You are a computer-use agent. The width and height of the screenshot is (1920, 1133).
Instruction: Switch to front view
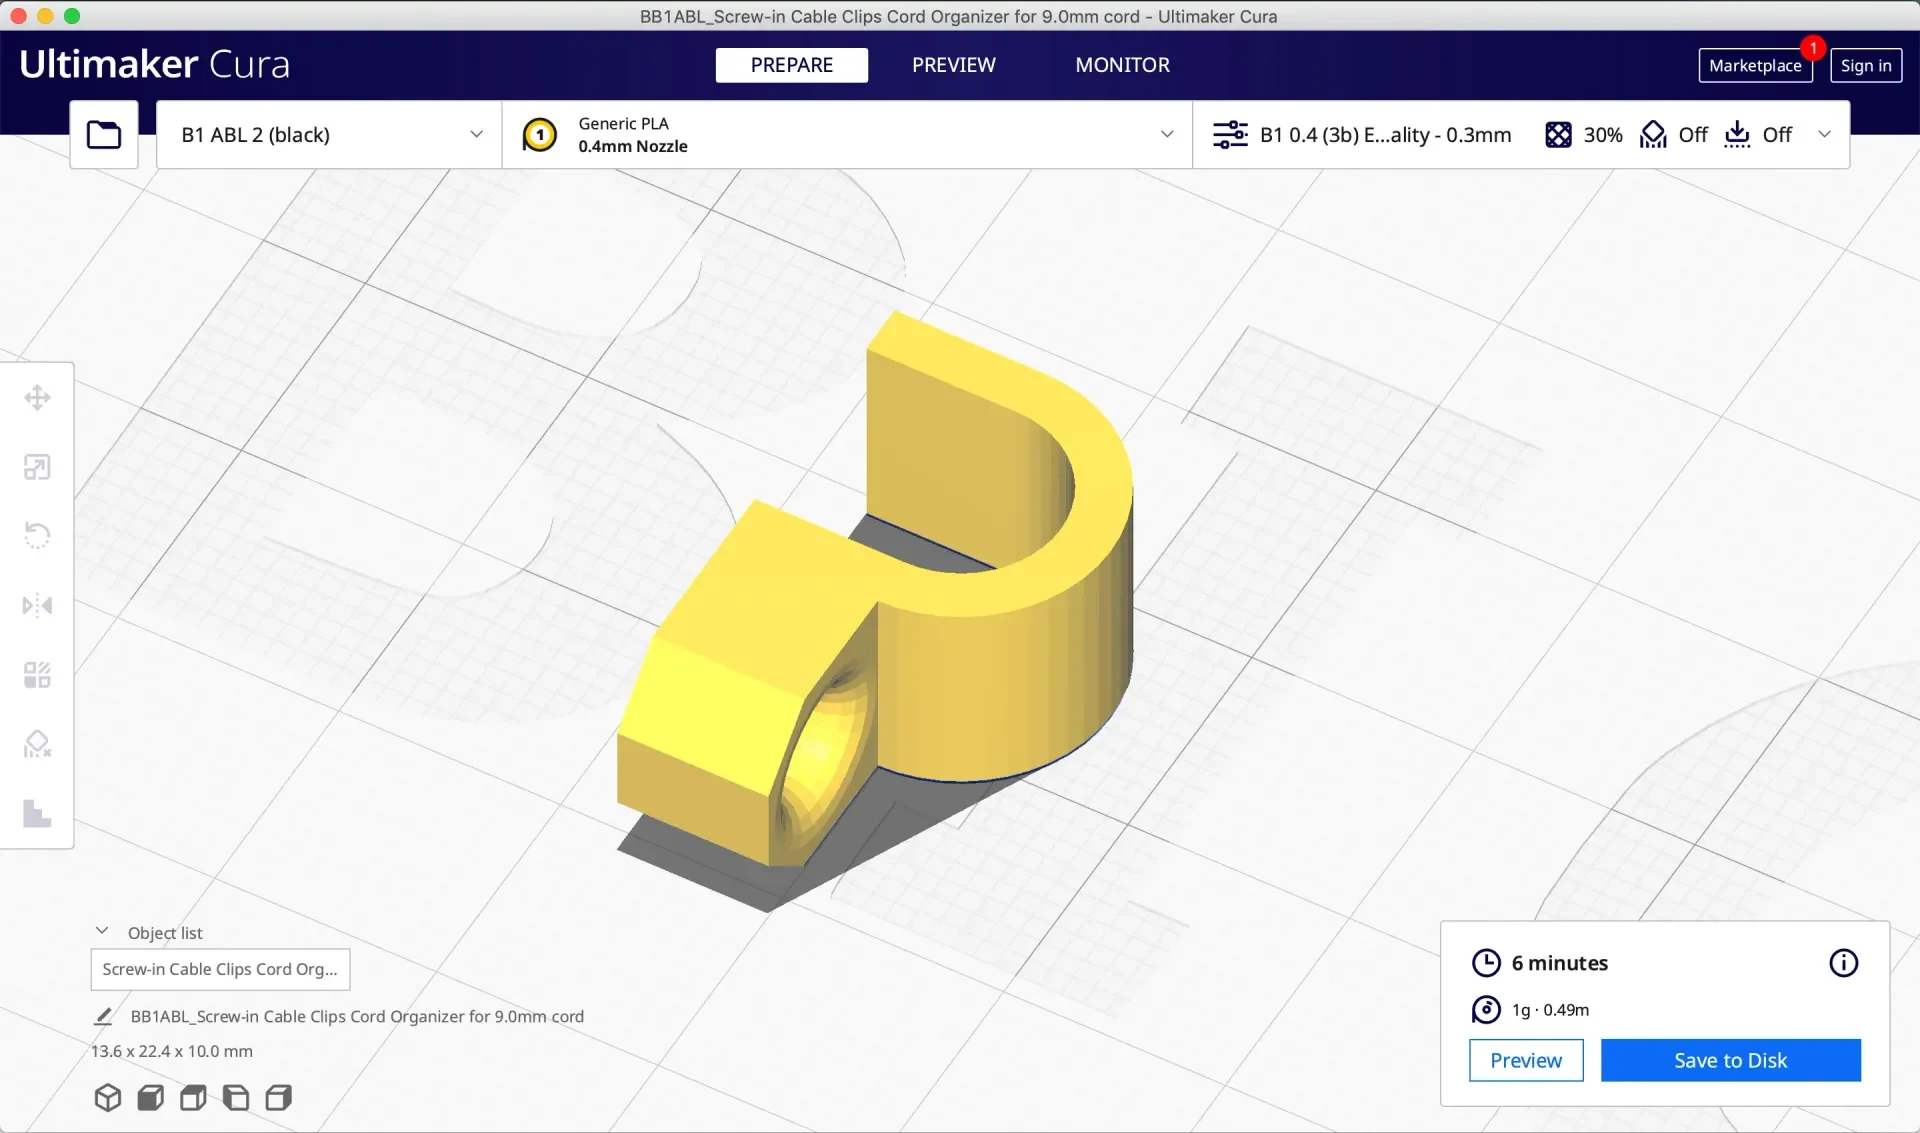151,1098
